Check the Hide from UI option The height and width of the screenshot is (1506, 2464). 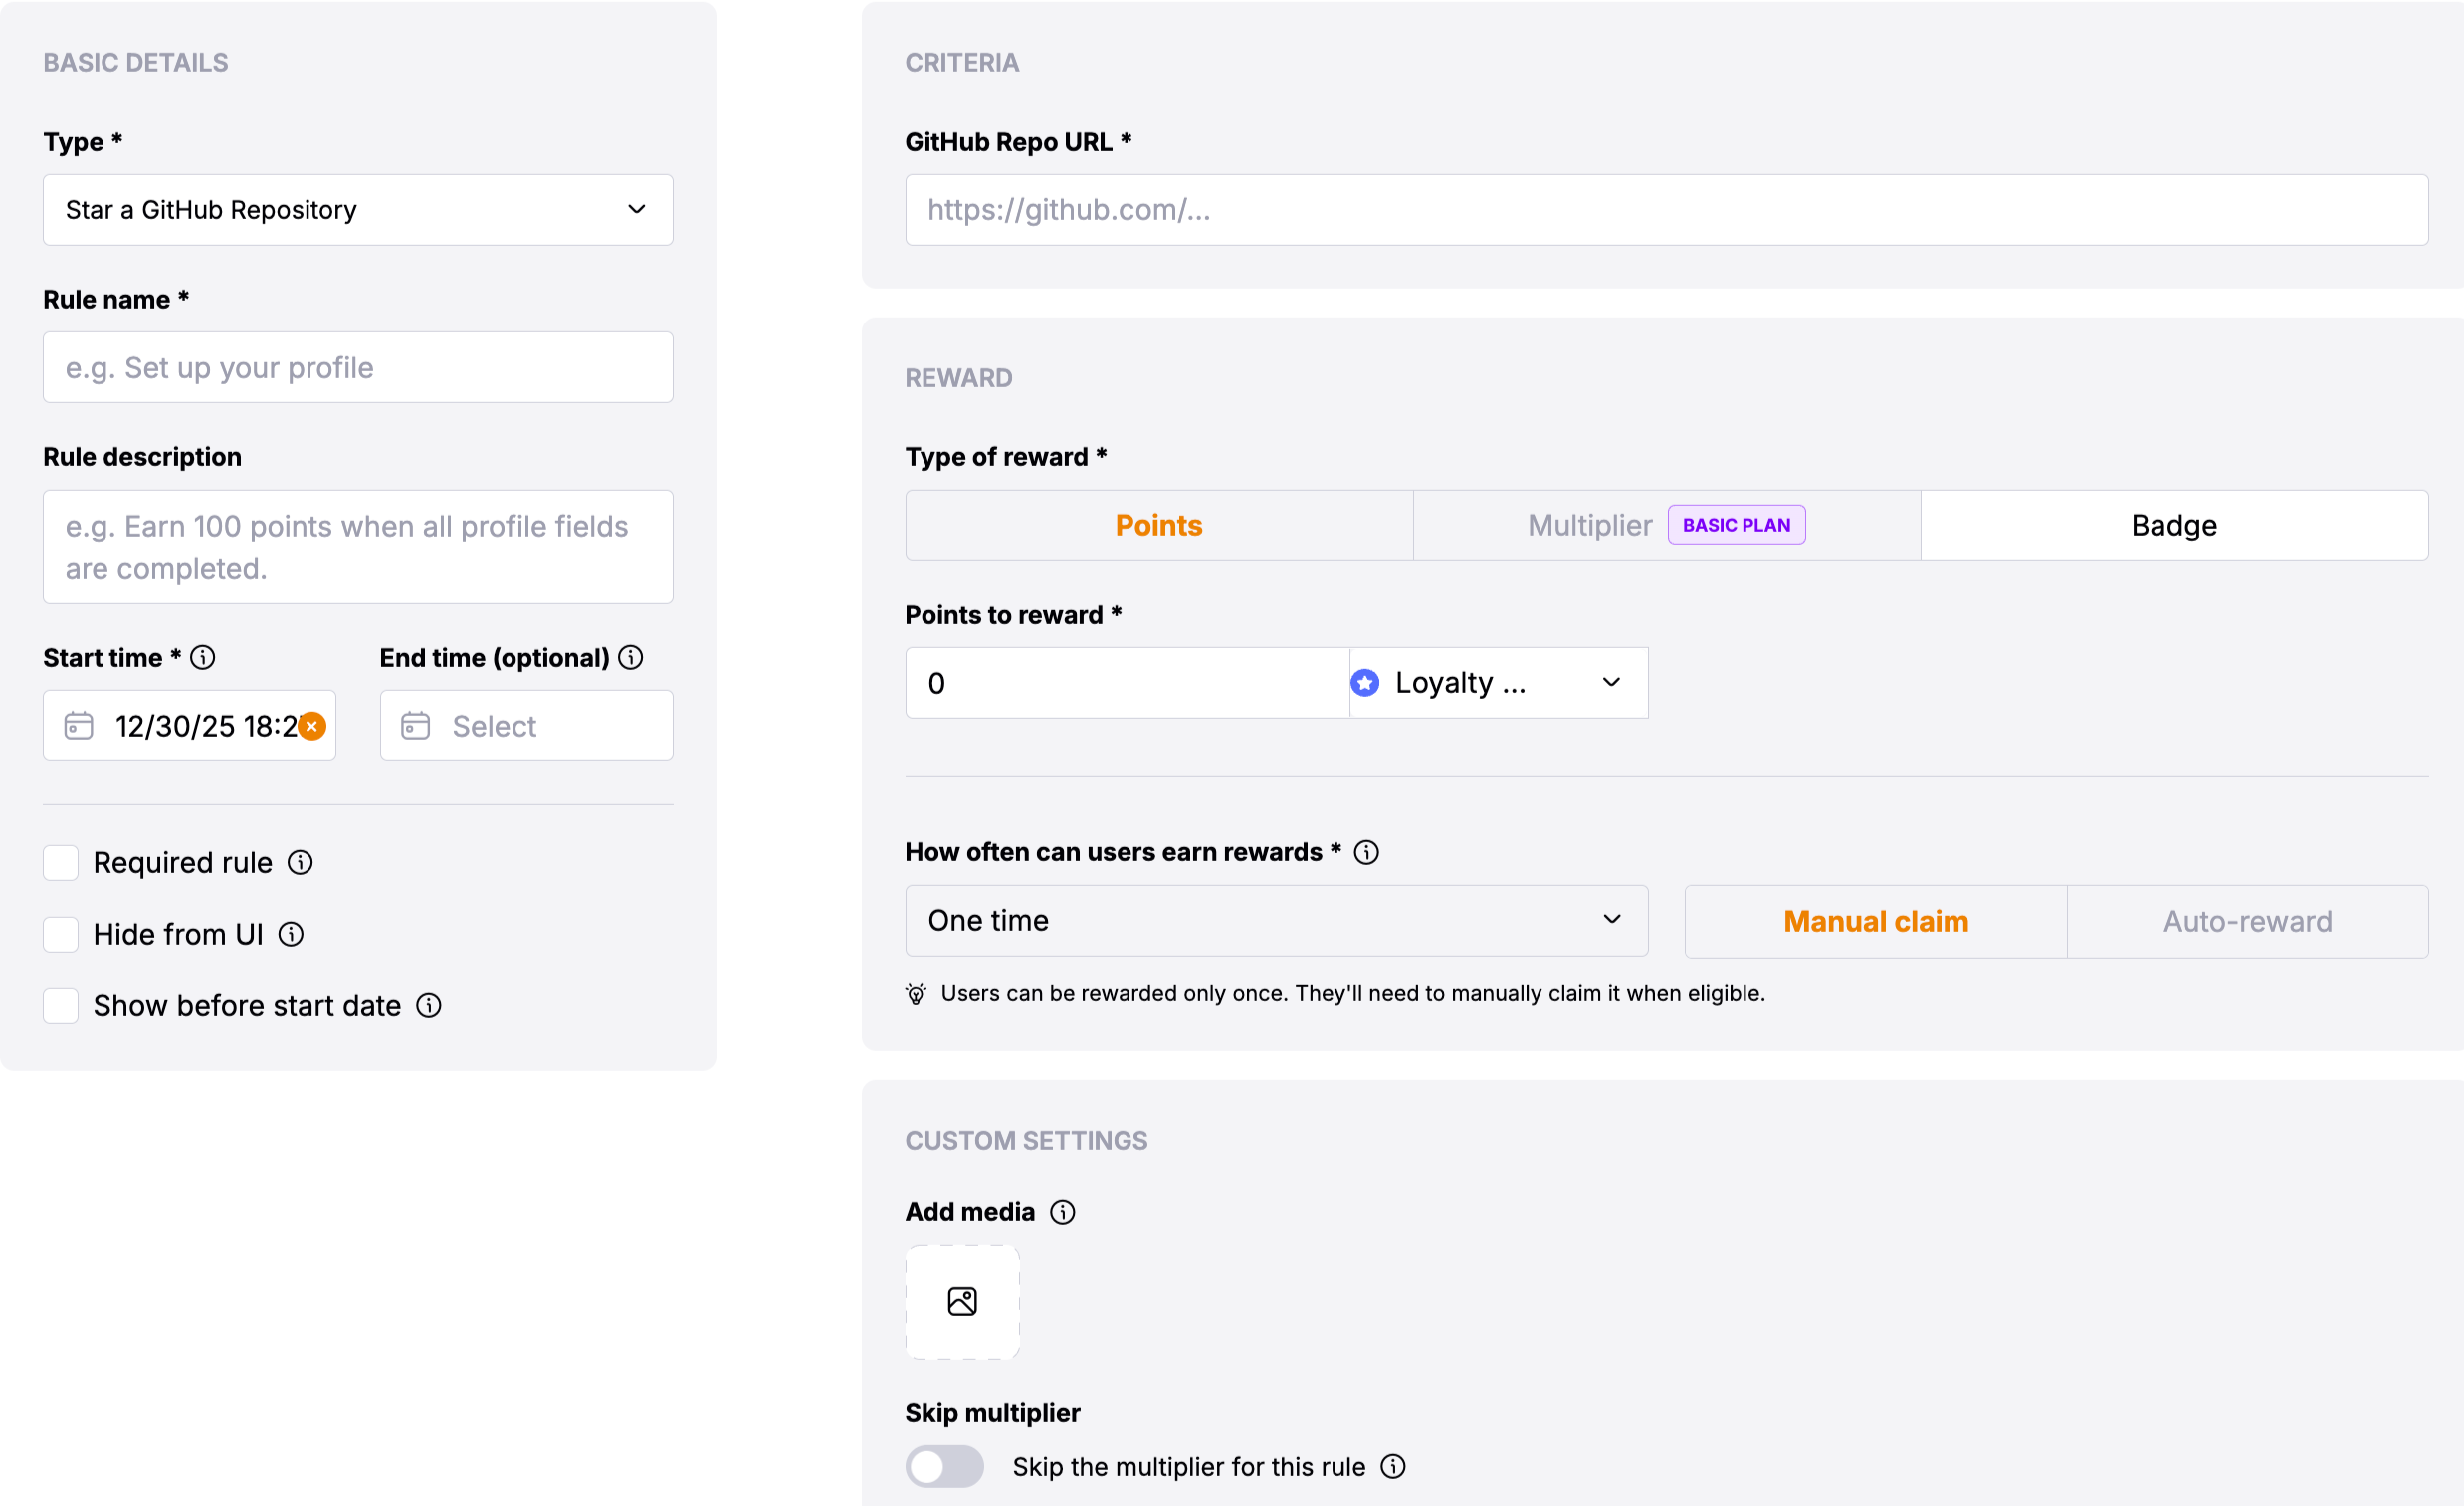click(x=60, y=934)
